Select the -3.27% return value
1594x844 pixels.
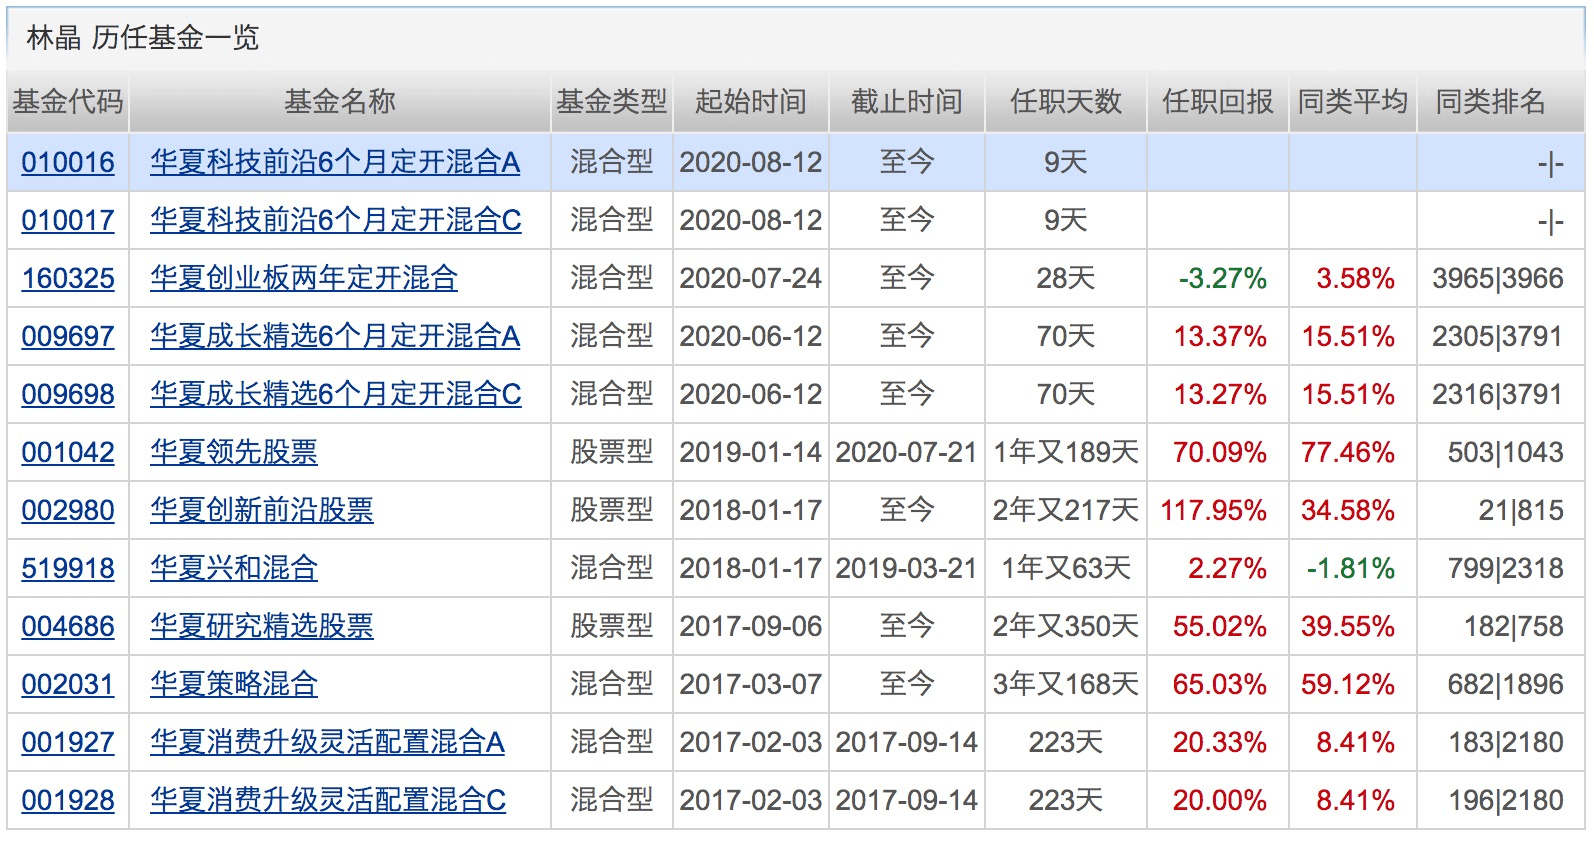(x=1222, y=278)
